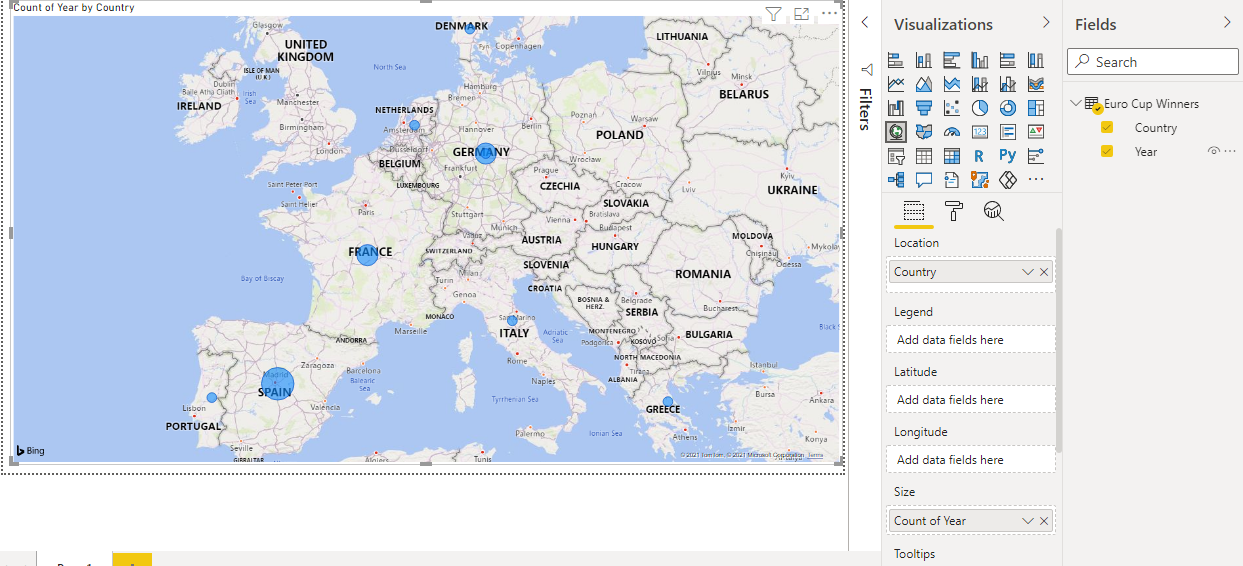Select the ArcGIS Maps visual
Image resolution: width=1243 pixels, height=566 pixels.
pos(980,180)
